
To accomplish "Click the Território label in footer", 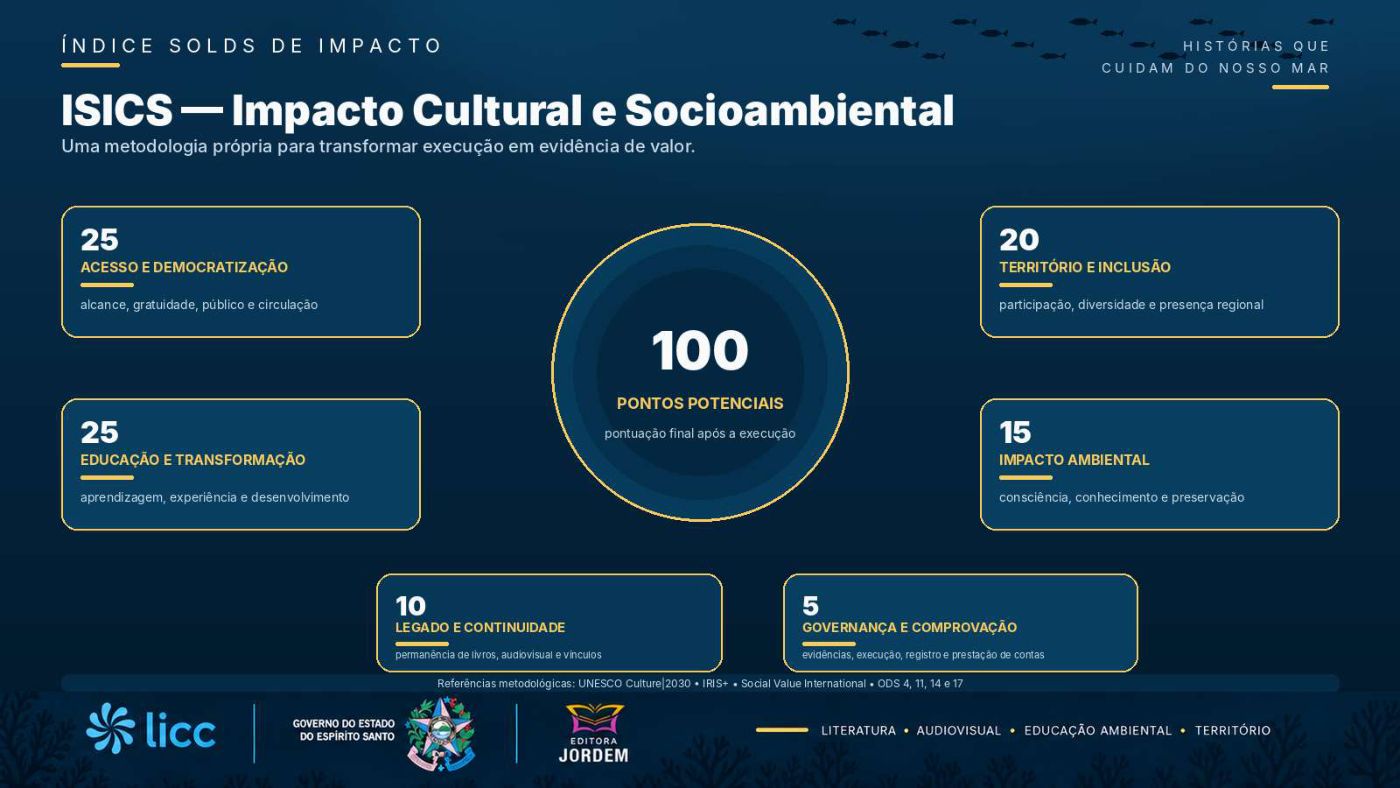I will pos(1232,731).
